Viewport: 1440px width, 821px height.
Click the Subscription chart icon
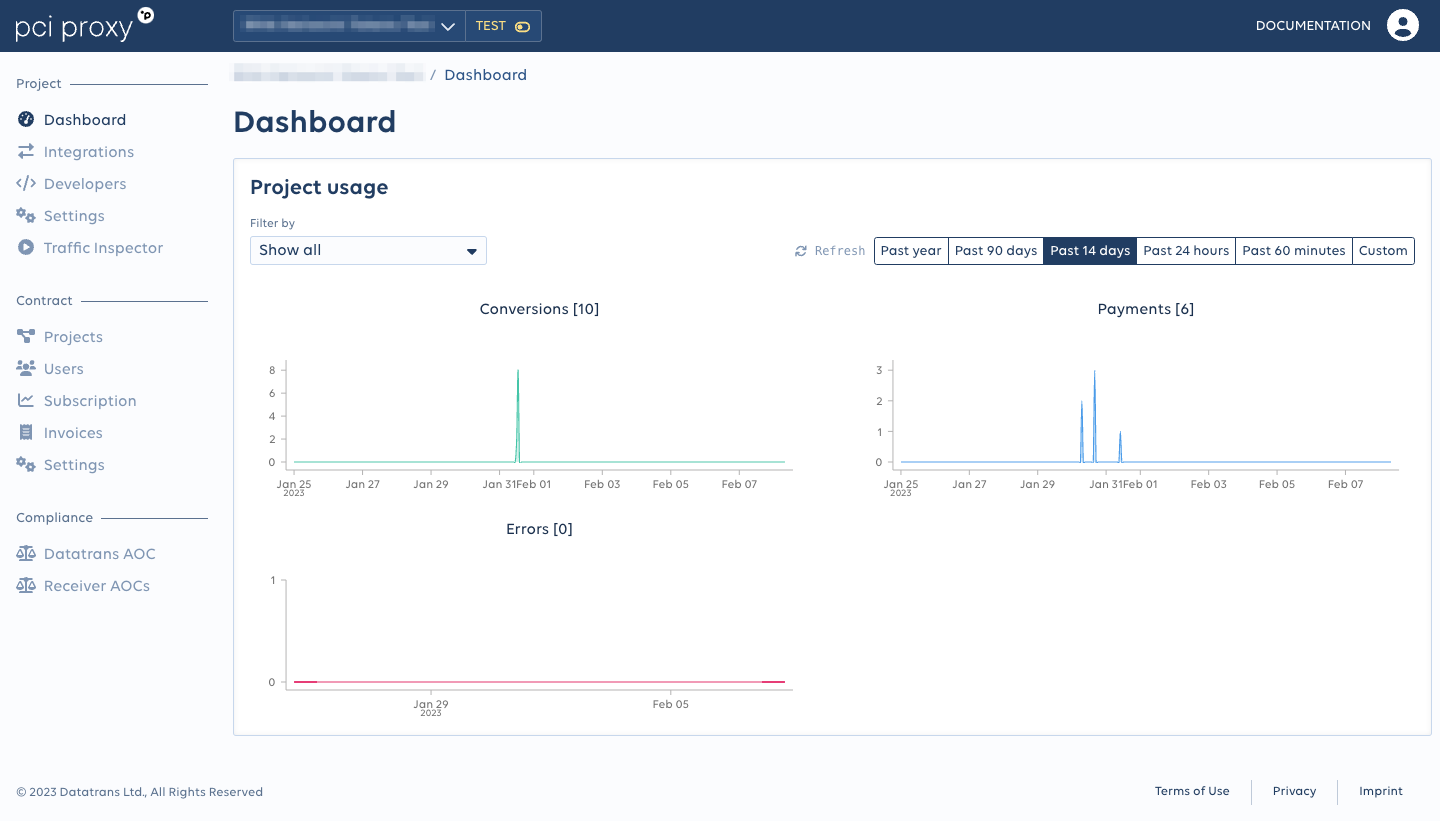point(26,401)
